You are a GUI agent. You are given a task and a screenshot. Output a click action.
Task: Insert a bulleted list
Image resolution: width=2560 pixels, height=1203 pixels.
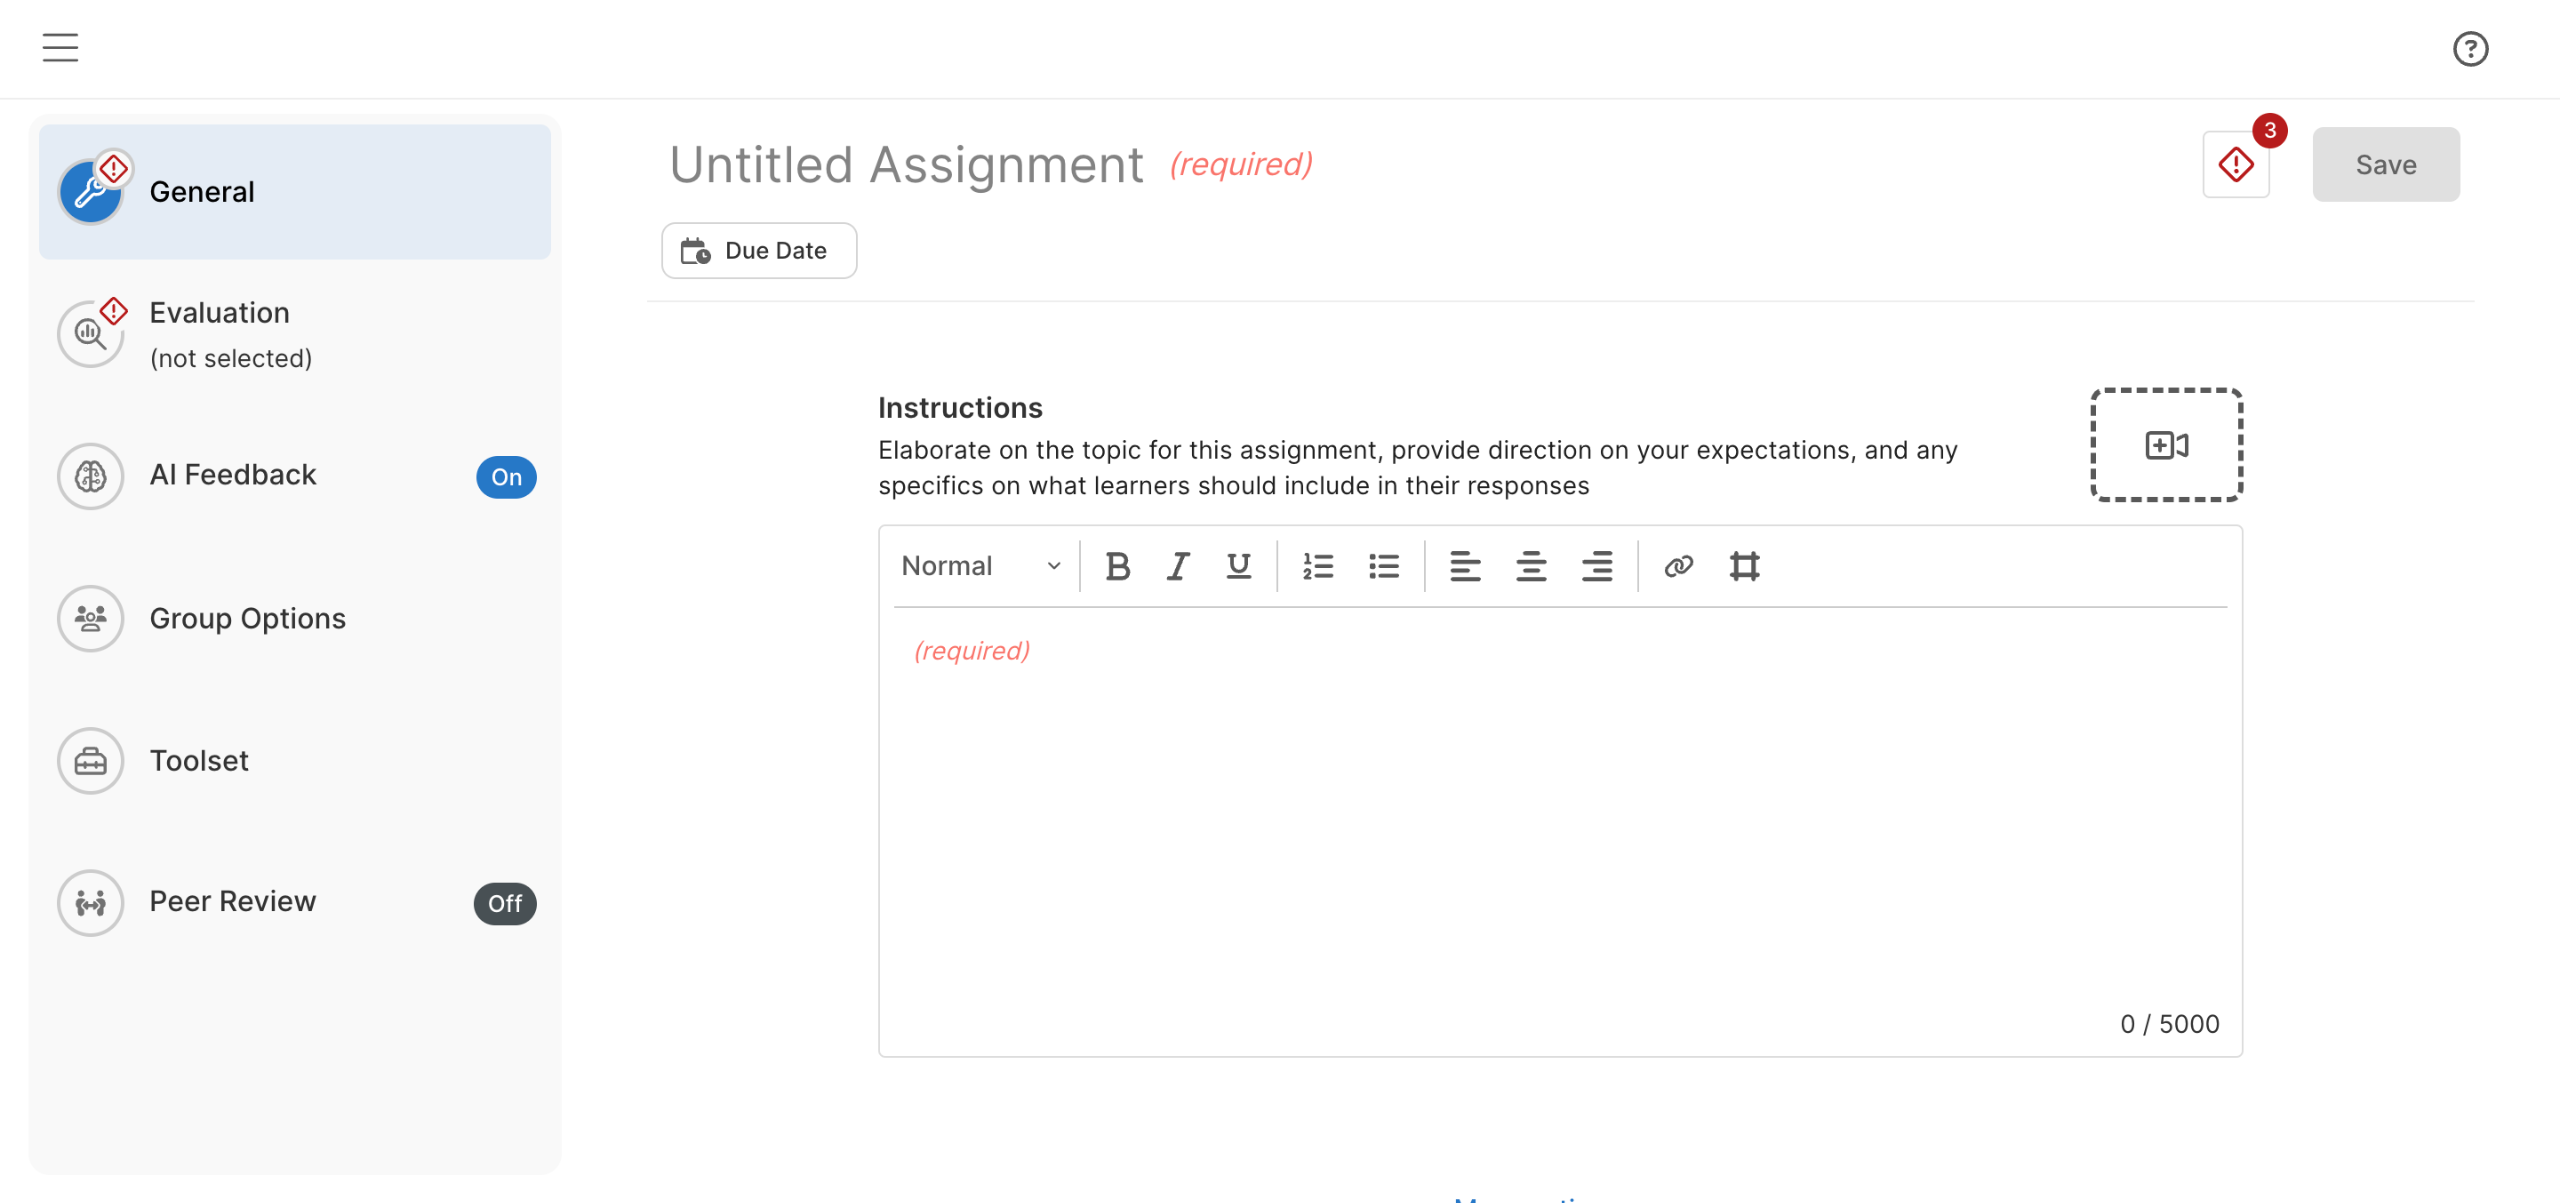[1383, 566]
